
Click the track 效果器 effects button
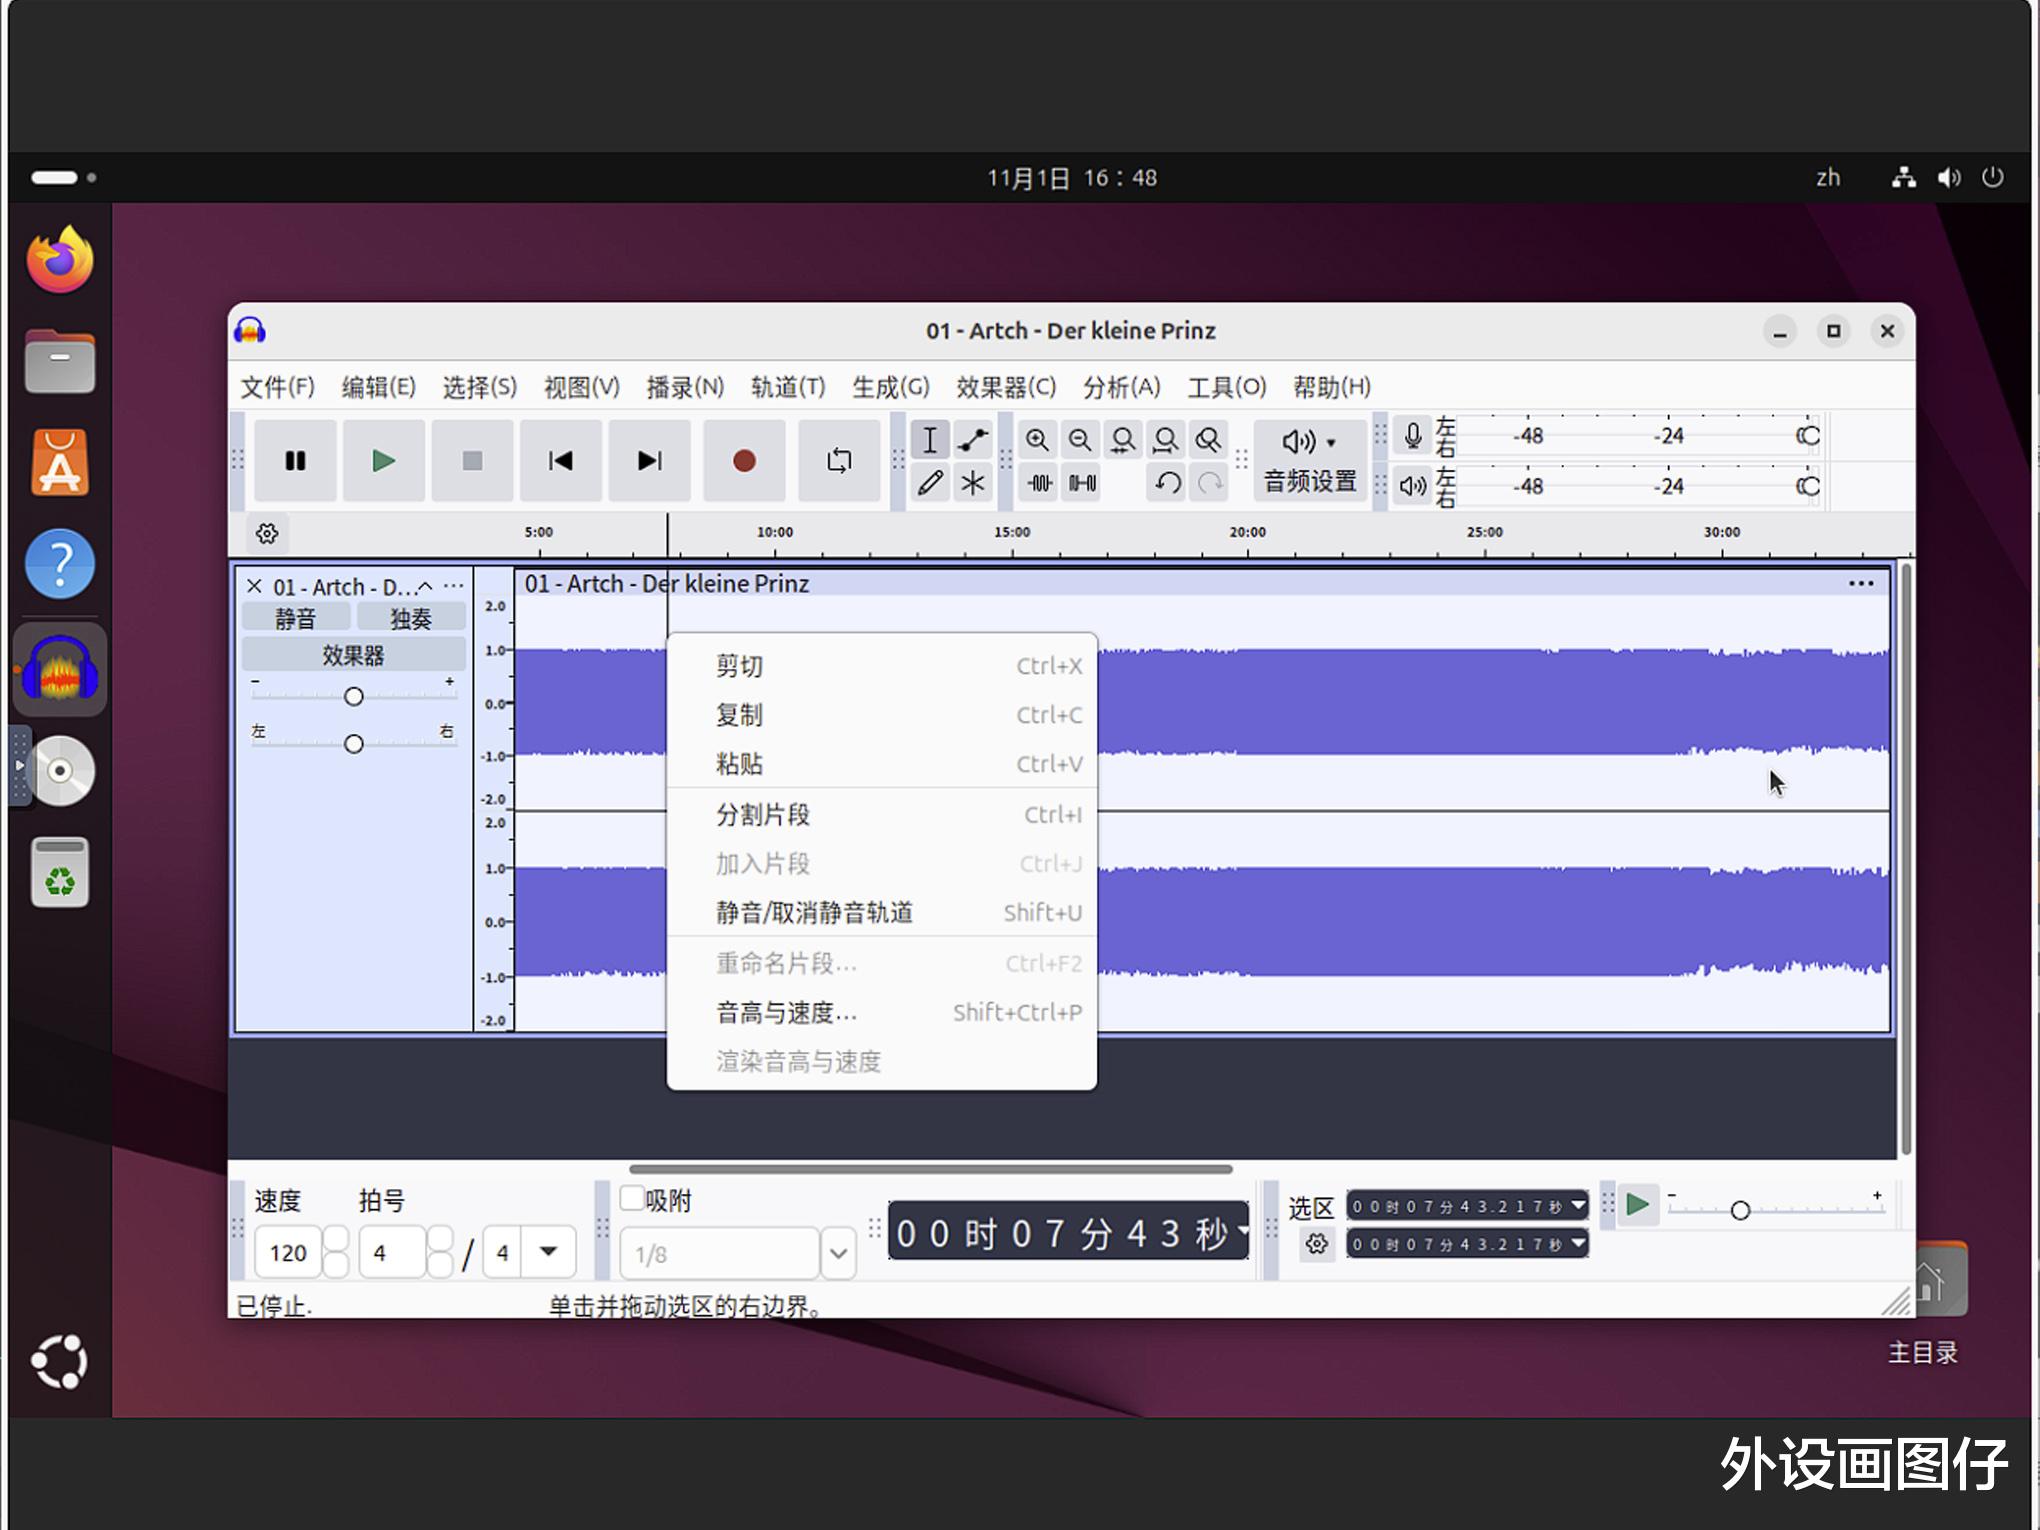[x=353, y=655]
